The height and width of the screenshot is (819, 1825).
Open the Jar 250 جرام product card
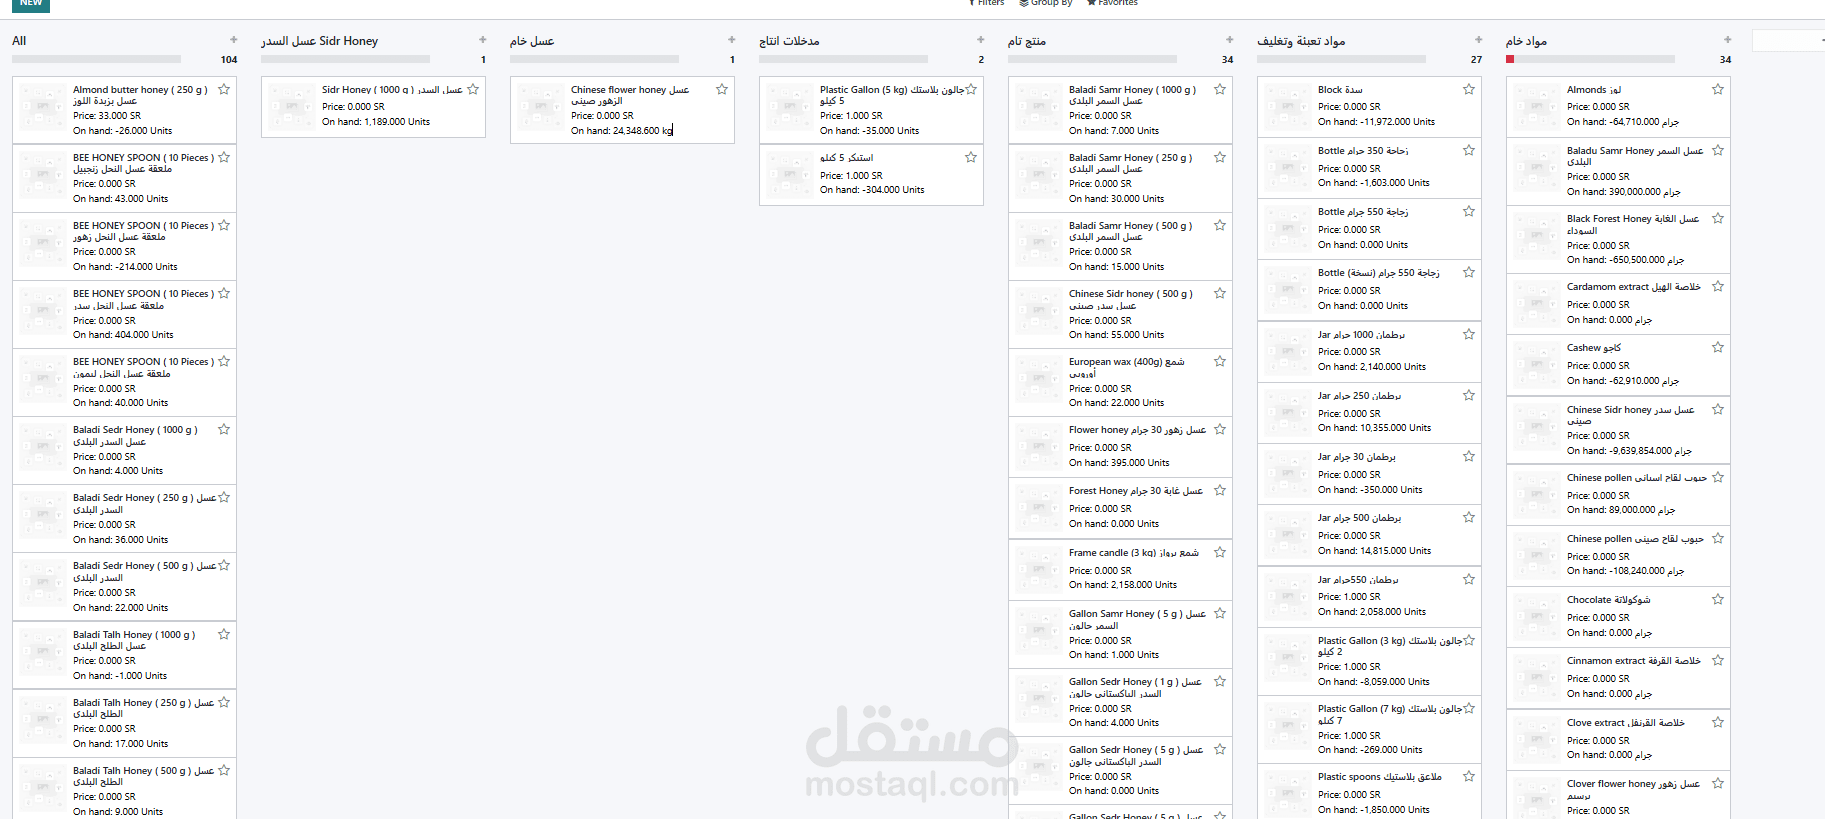click(1369, 412)
